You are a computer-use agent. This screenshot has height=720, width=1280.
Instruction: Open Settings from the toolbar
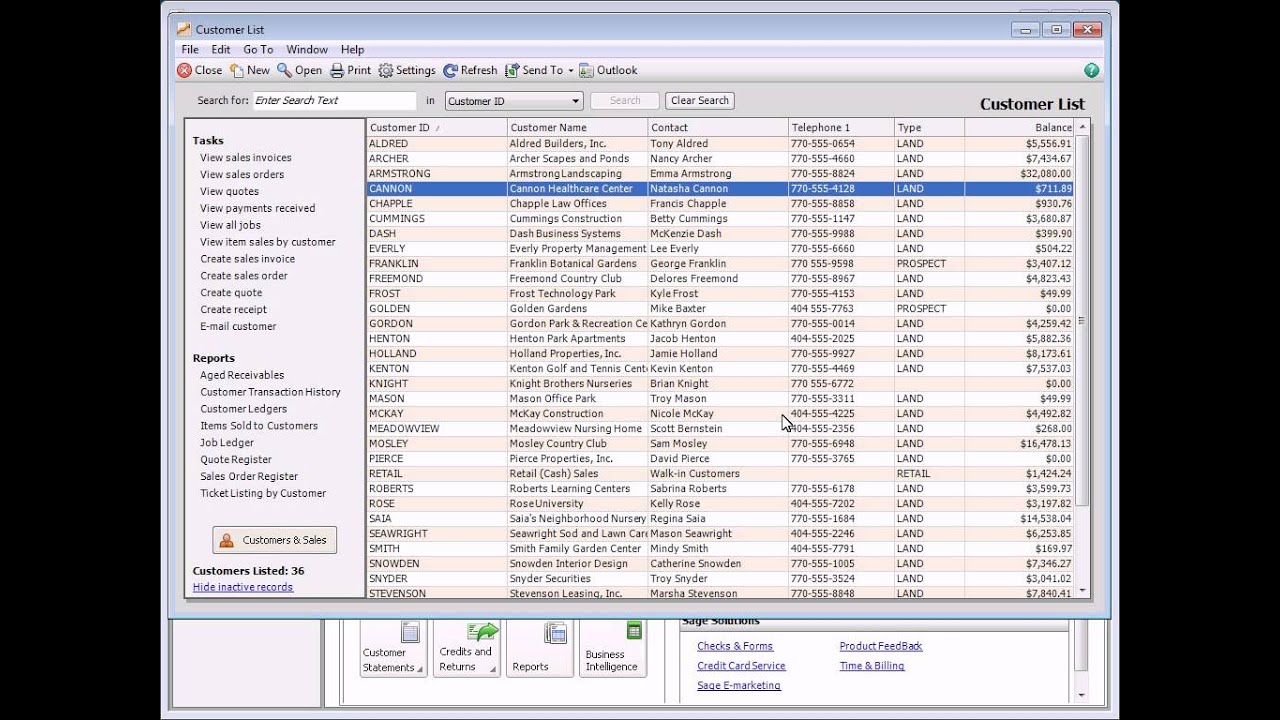click(406, 70)
